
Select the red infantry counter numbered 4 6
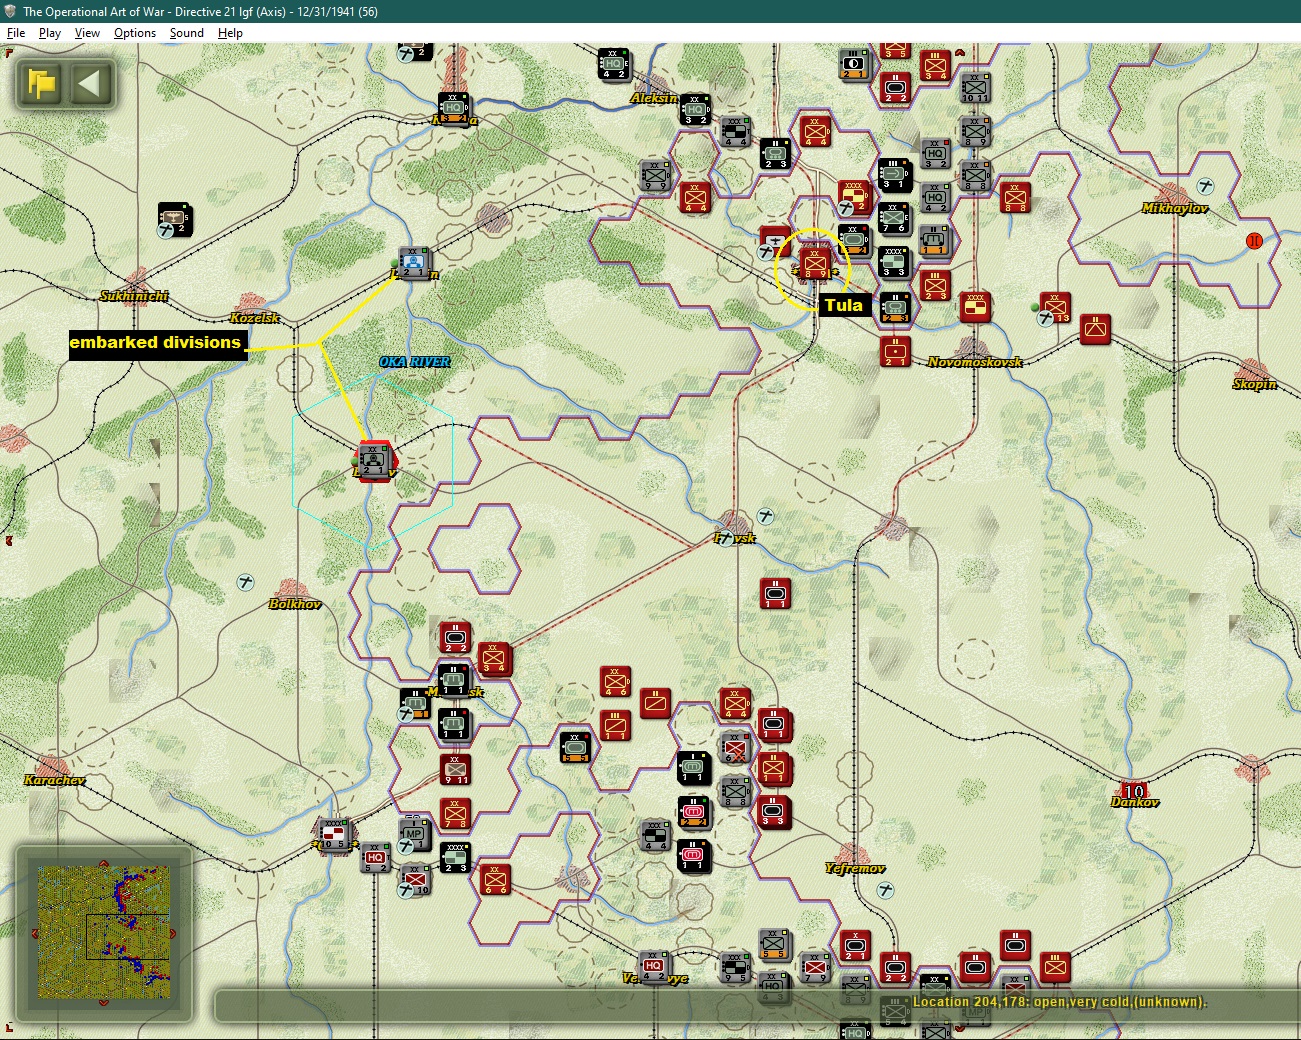pyautogui.click(x=615, y=681)
